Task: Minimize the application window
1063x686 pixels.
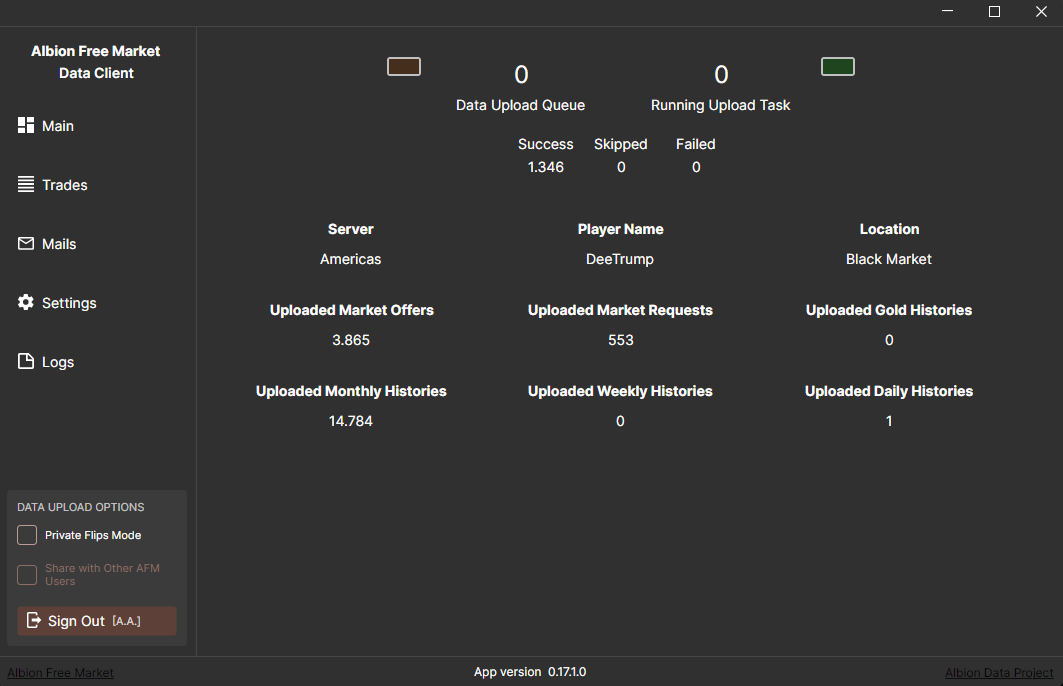Action: click(947, 12)
